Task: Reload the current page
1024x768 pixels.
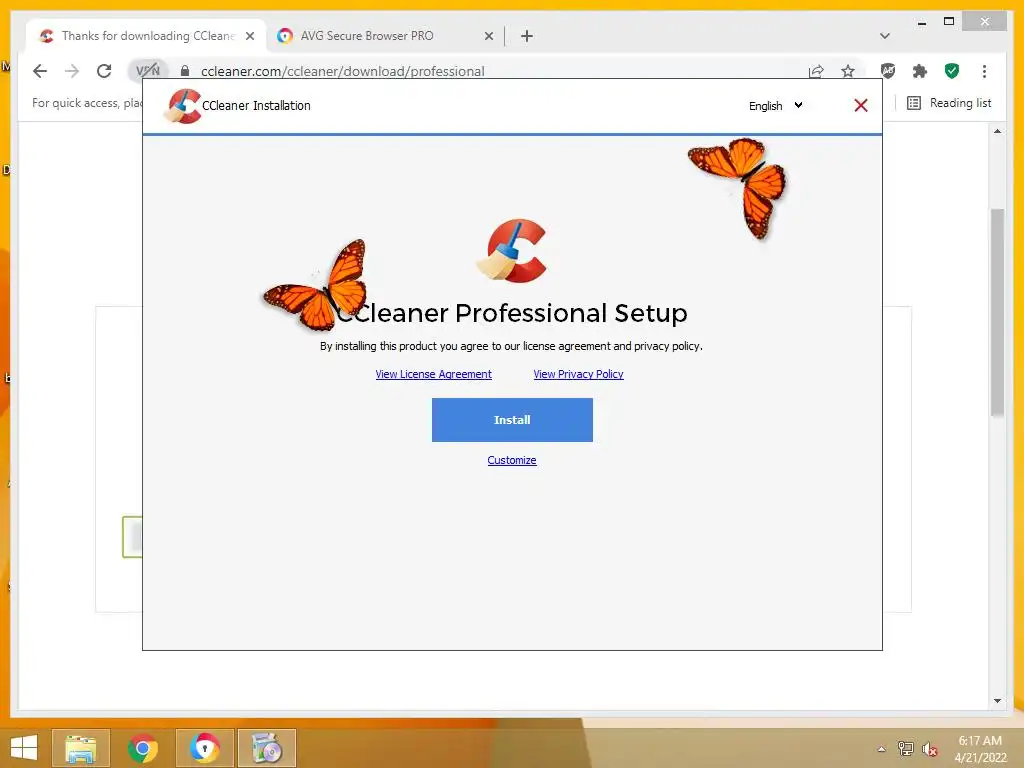Action: 104,71
